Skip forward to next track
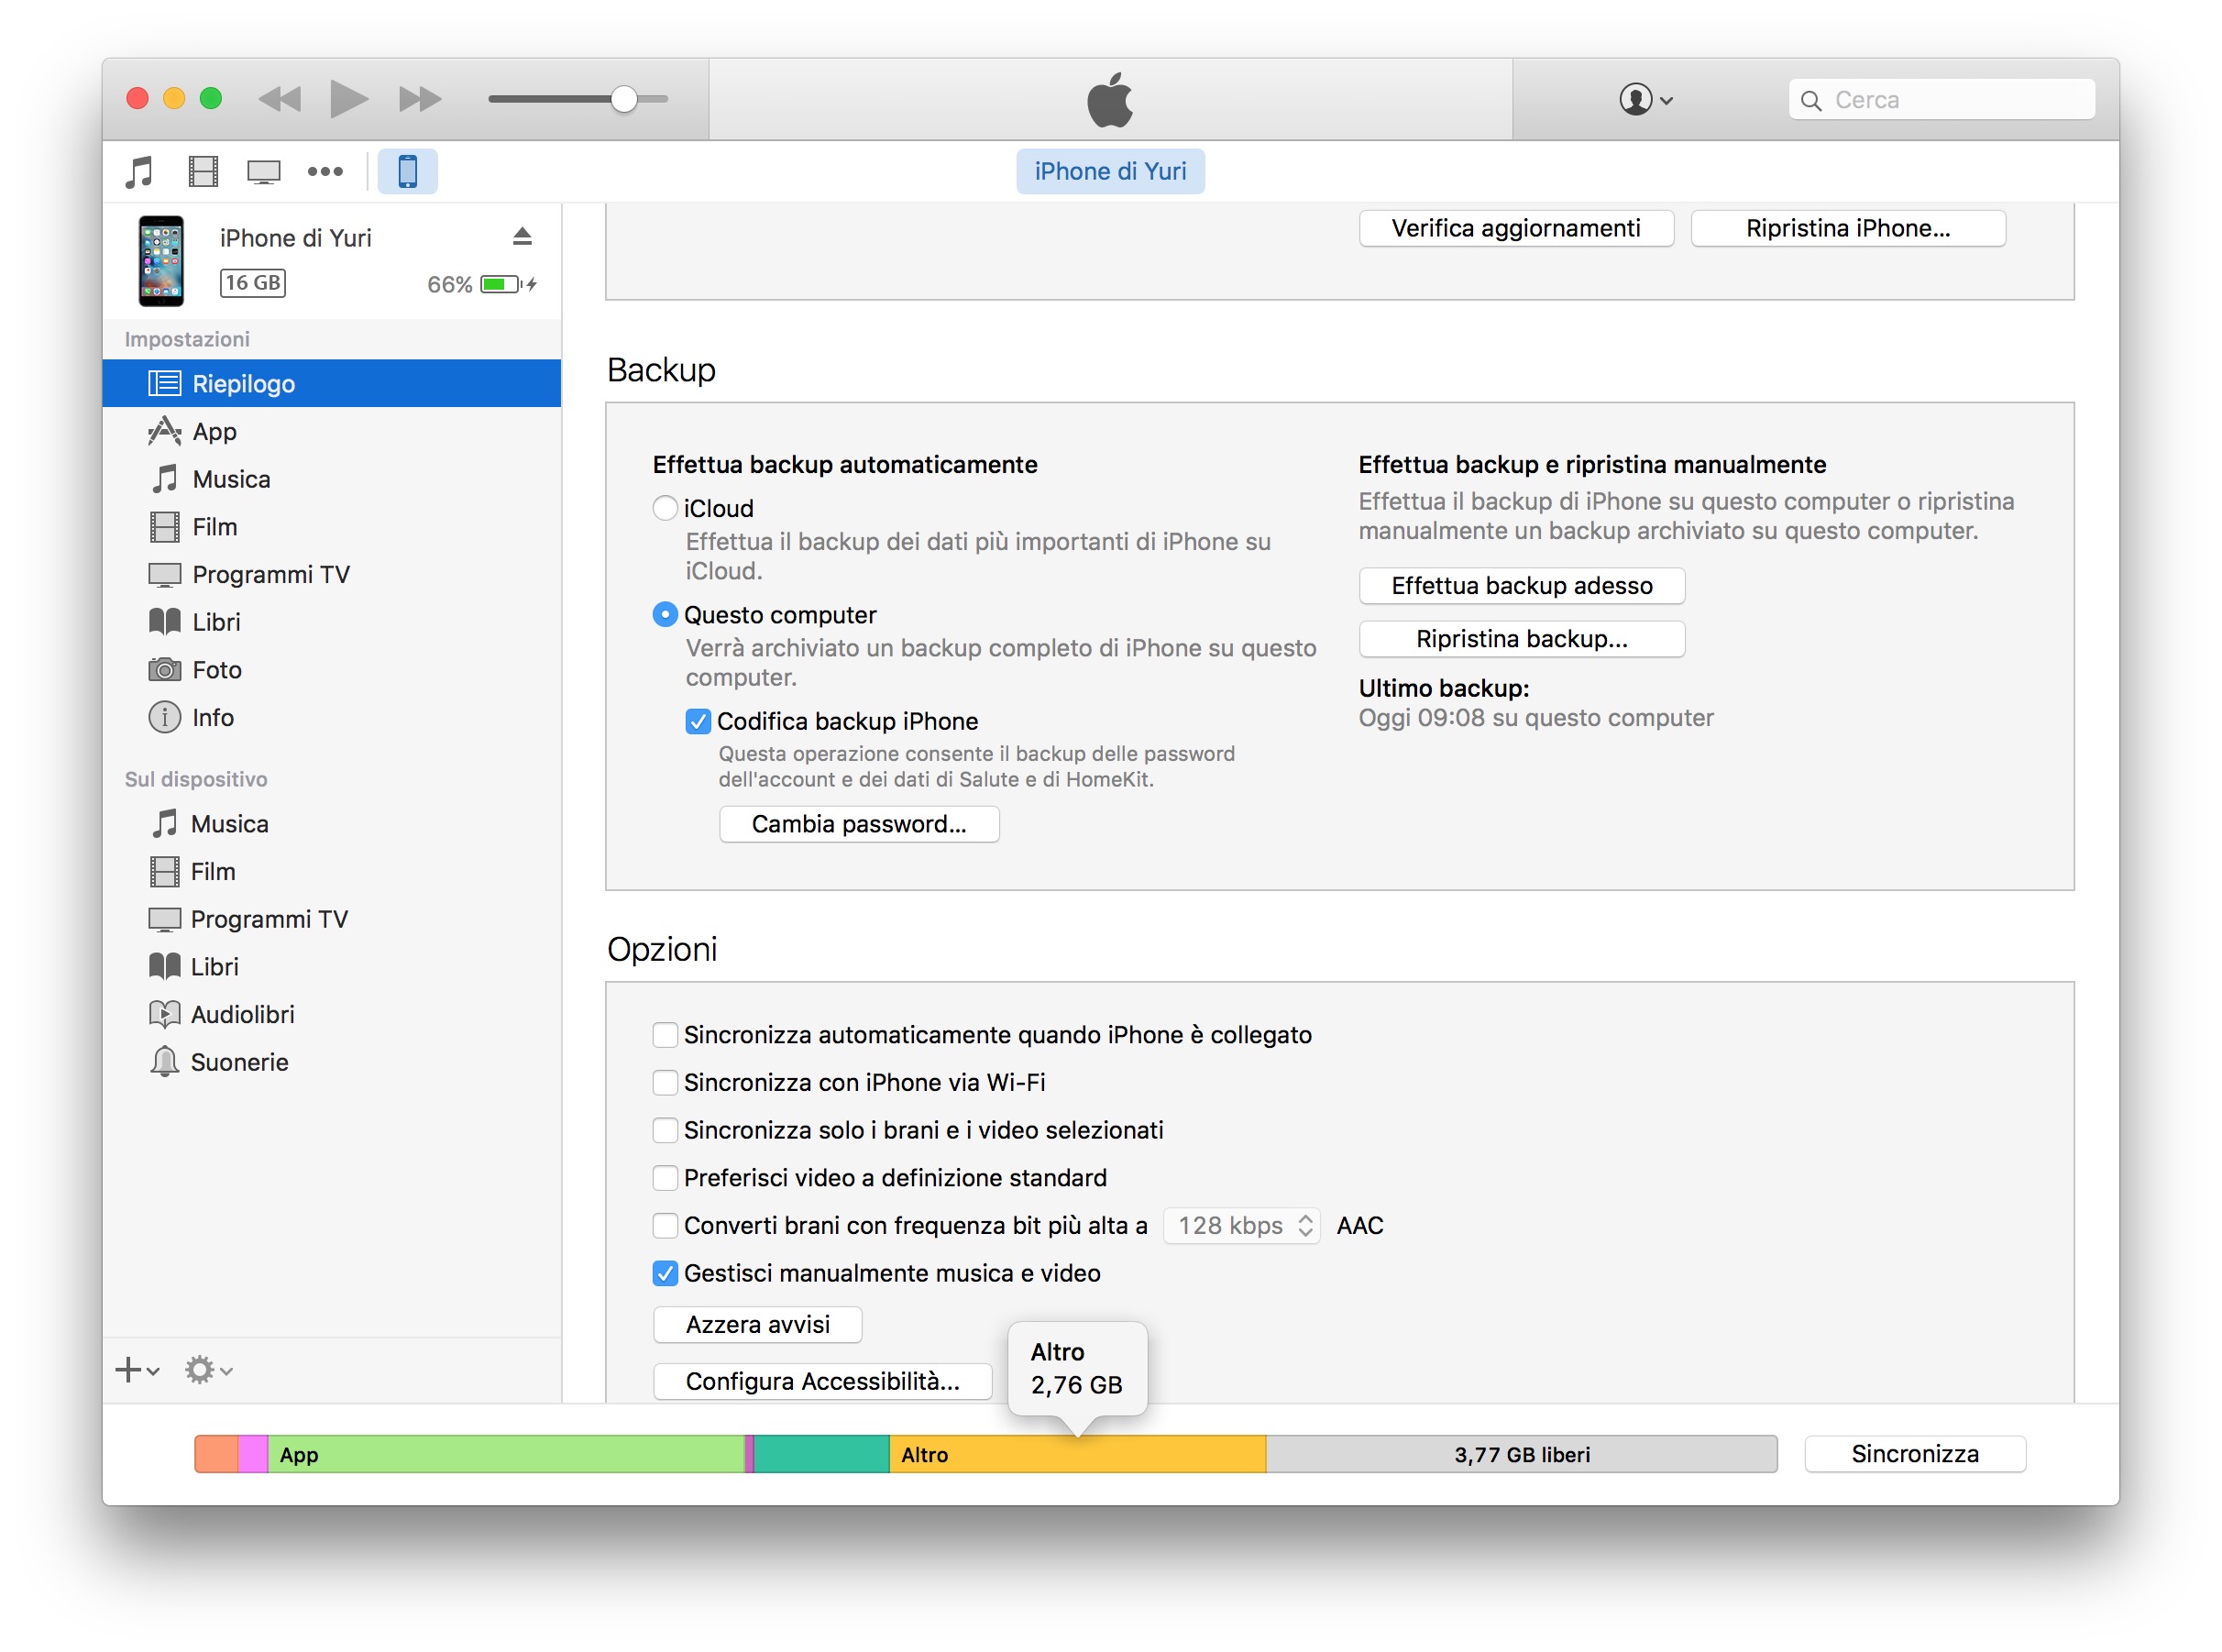This screenshot has width=2222, height=1652. pos(419,99)
